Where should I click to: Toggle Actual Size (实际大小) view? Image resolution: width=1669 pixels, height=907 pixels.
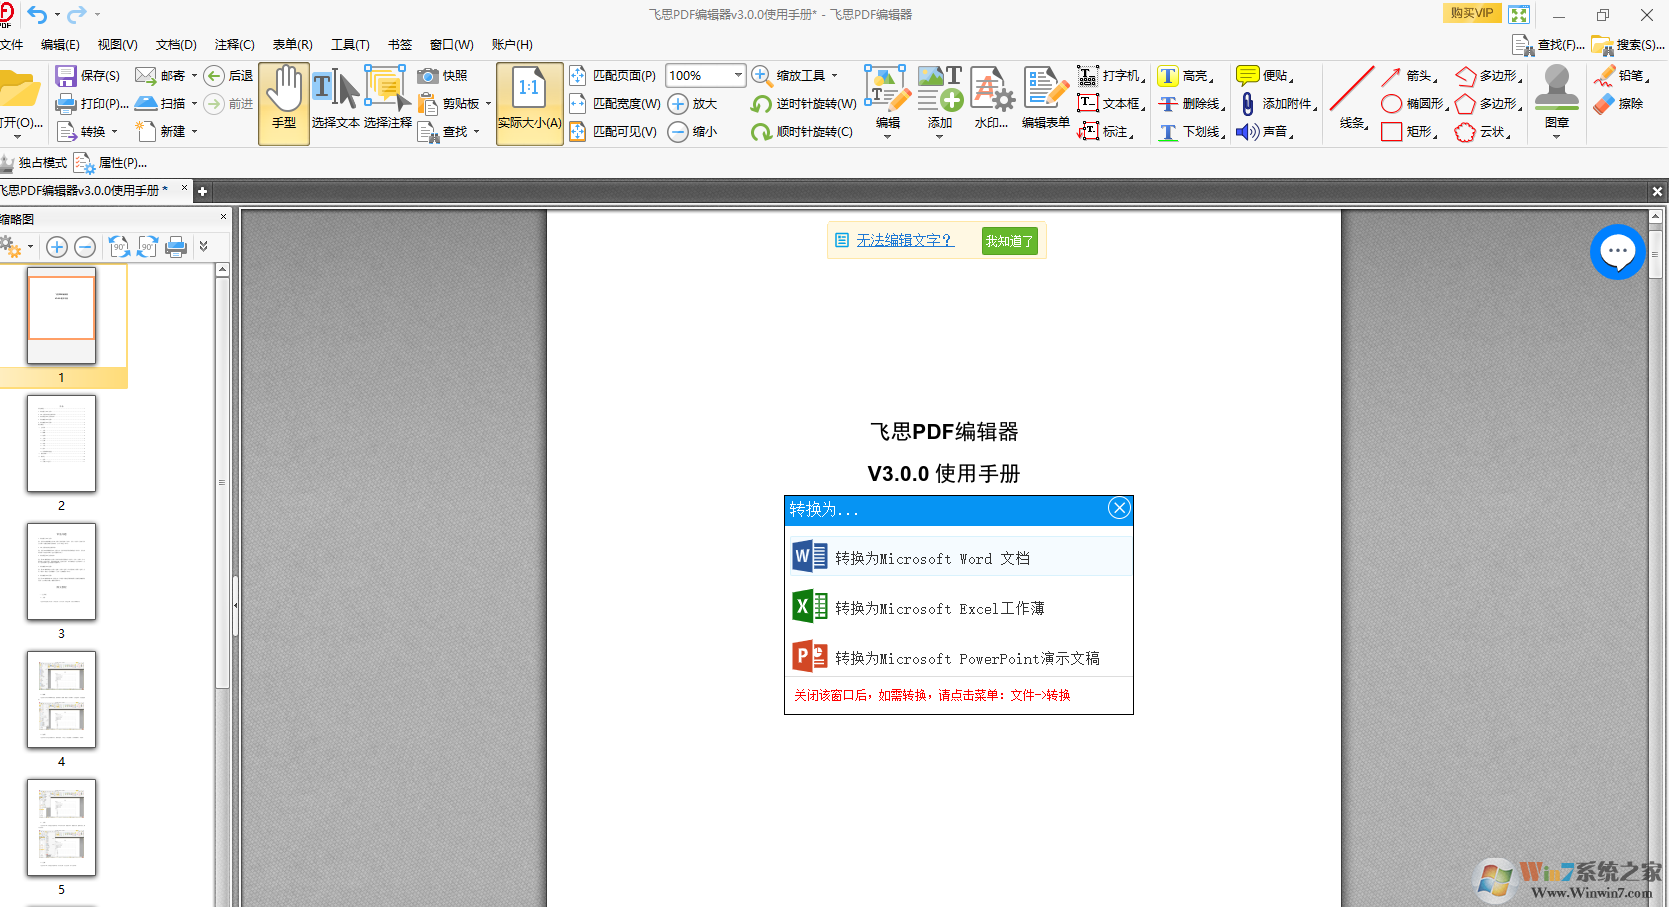[529, 102]
